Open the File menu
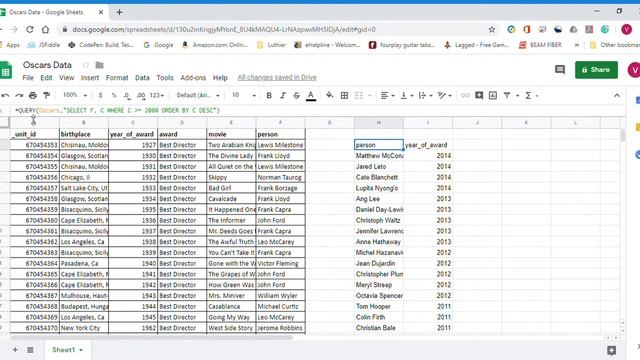Screen dimensions: 640x360 tap(28, 78)
